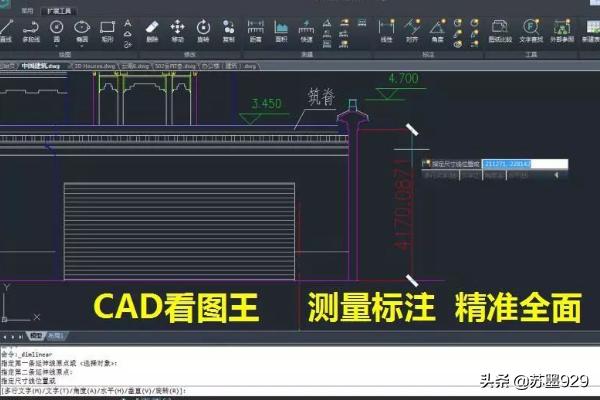Image resolution: width=600 pixels, height=400 pixels.
Task: Open the 外部参照 external reference tool
Action: [x=562, y=31]
